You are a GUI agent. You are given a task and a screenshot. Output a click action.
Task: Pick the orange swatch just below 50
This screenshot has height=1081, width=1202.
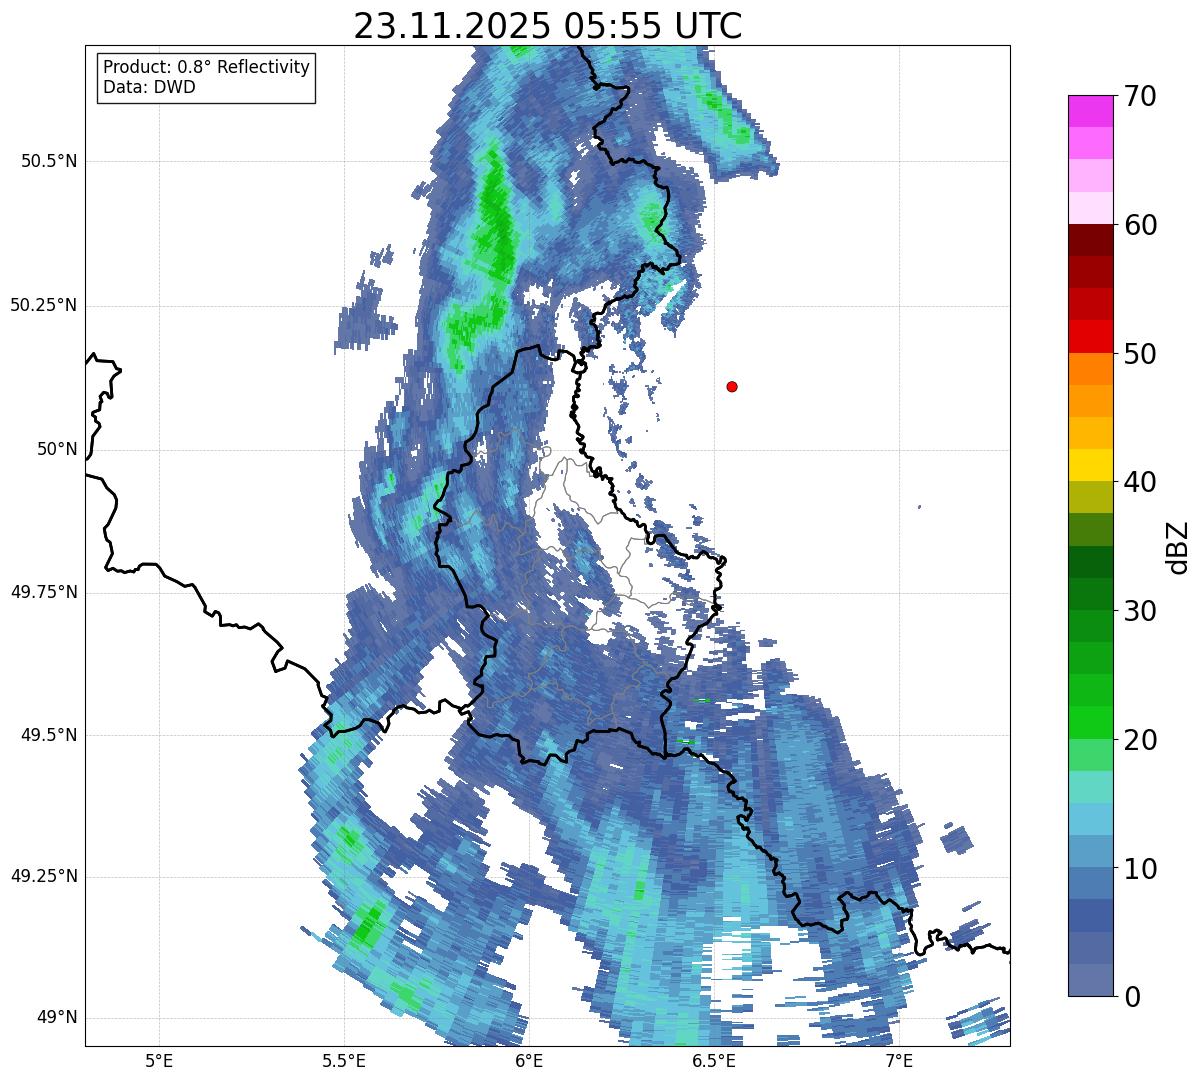1091,369
